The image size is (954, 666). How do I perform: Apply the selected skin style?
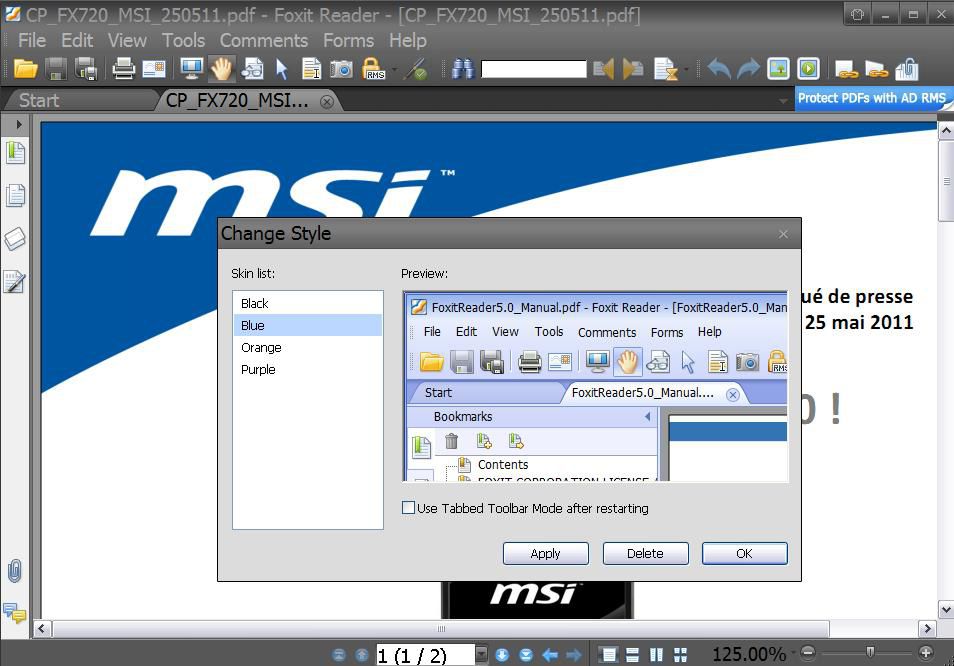(545, 553)
